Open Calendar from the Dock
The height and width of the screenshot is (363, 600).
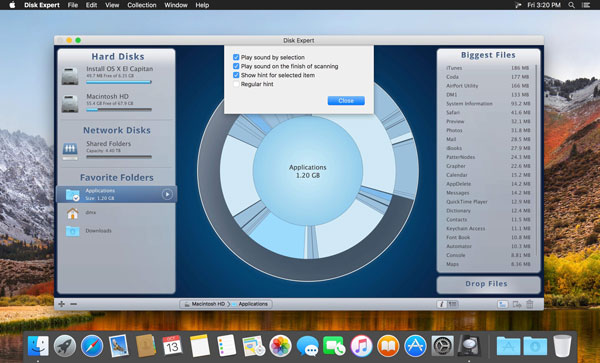click(173, 345)
